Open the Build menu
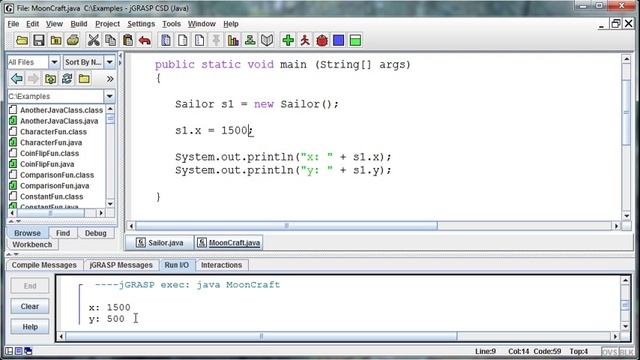640x360 pixels. (79, 24)
